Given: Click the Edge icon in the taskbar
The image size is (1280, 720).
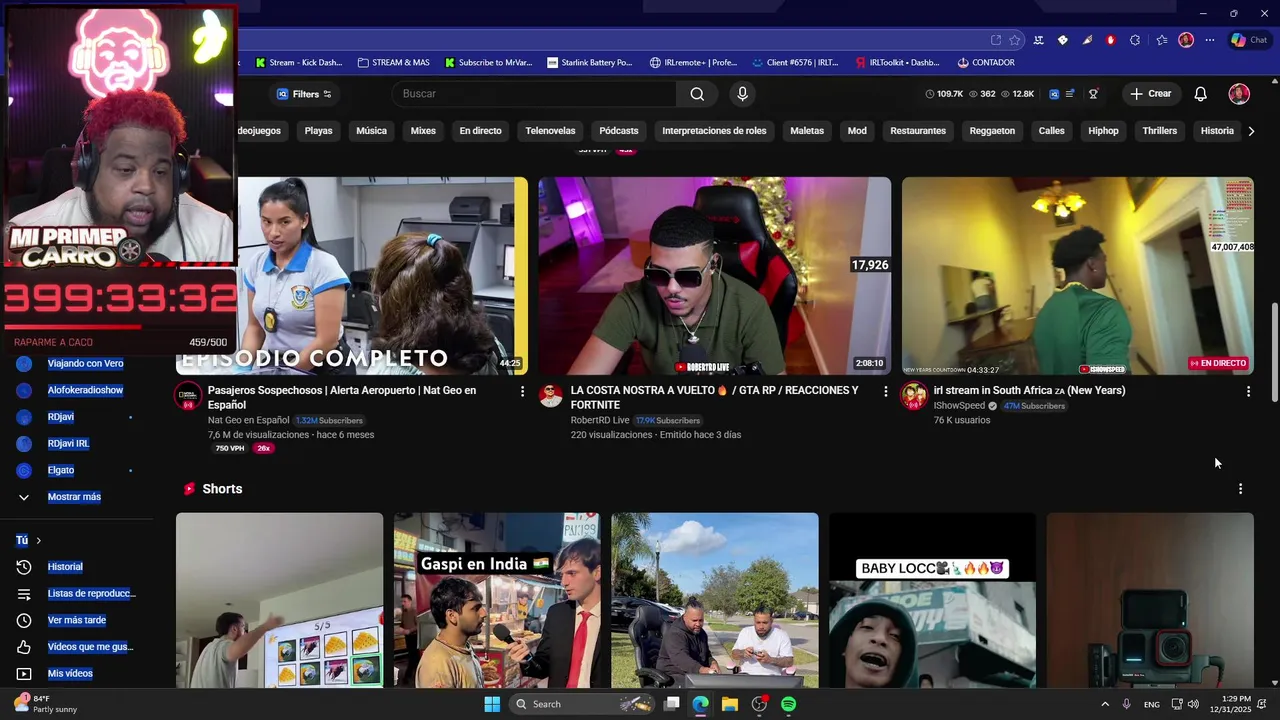Looking at the screenshot, I should pos(701,704).
